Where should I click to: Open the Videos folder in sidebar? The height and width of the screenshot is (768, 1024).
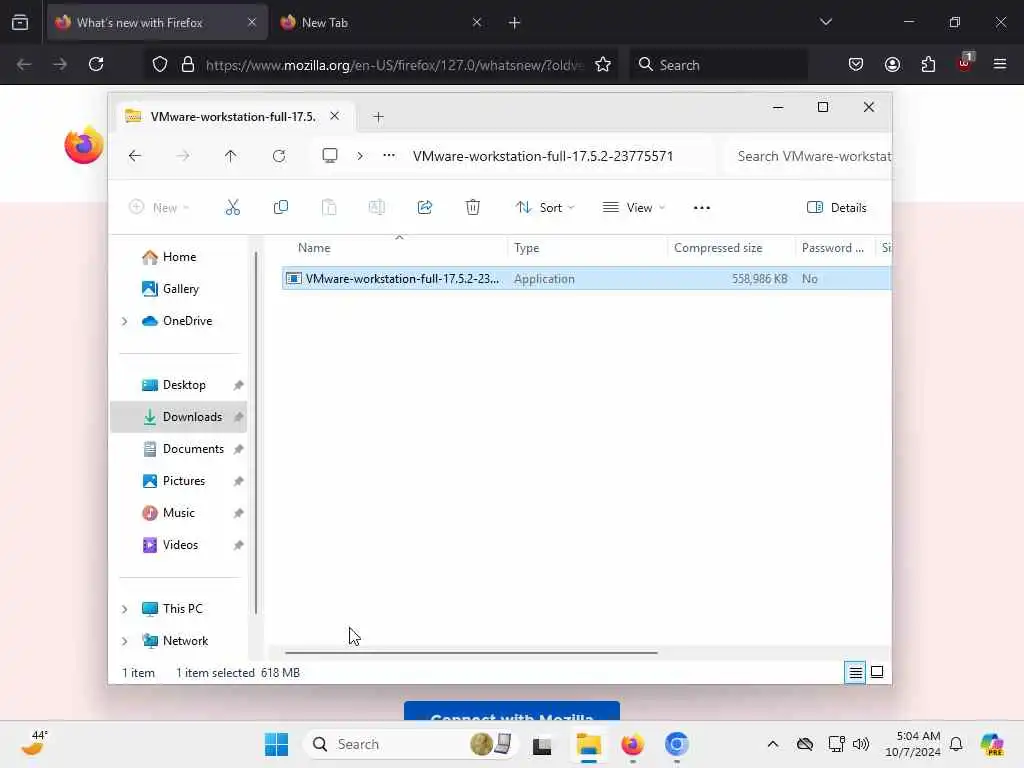click(180, 545)
